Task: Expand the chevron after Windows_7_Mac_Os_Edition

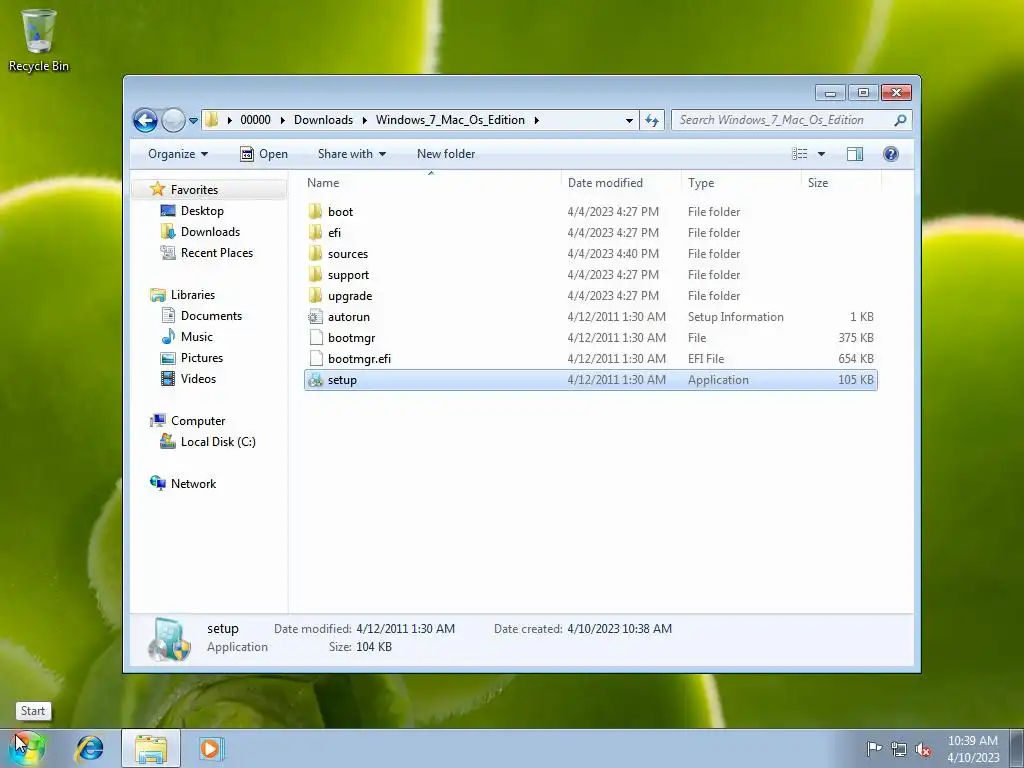Action: (536, 120)
